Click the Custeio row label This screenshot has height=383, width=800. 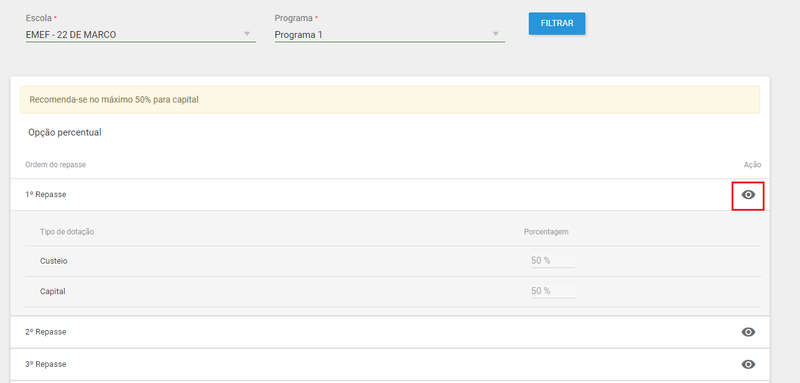pyautogui.click(x=54, y=261)
